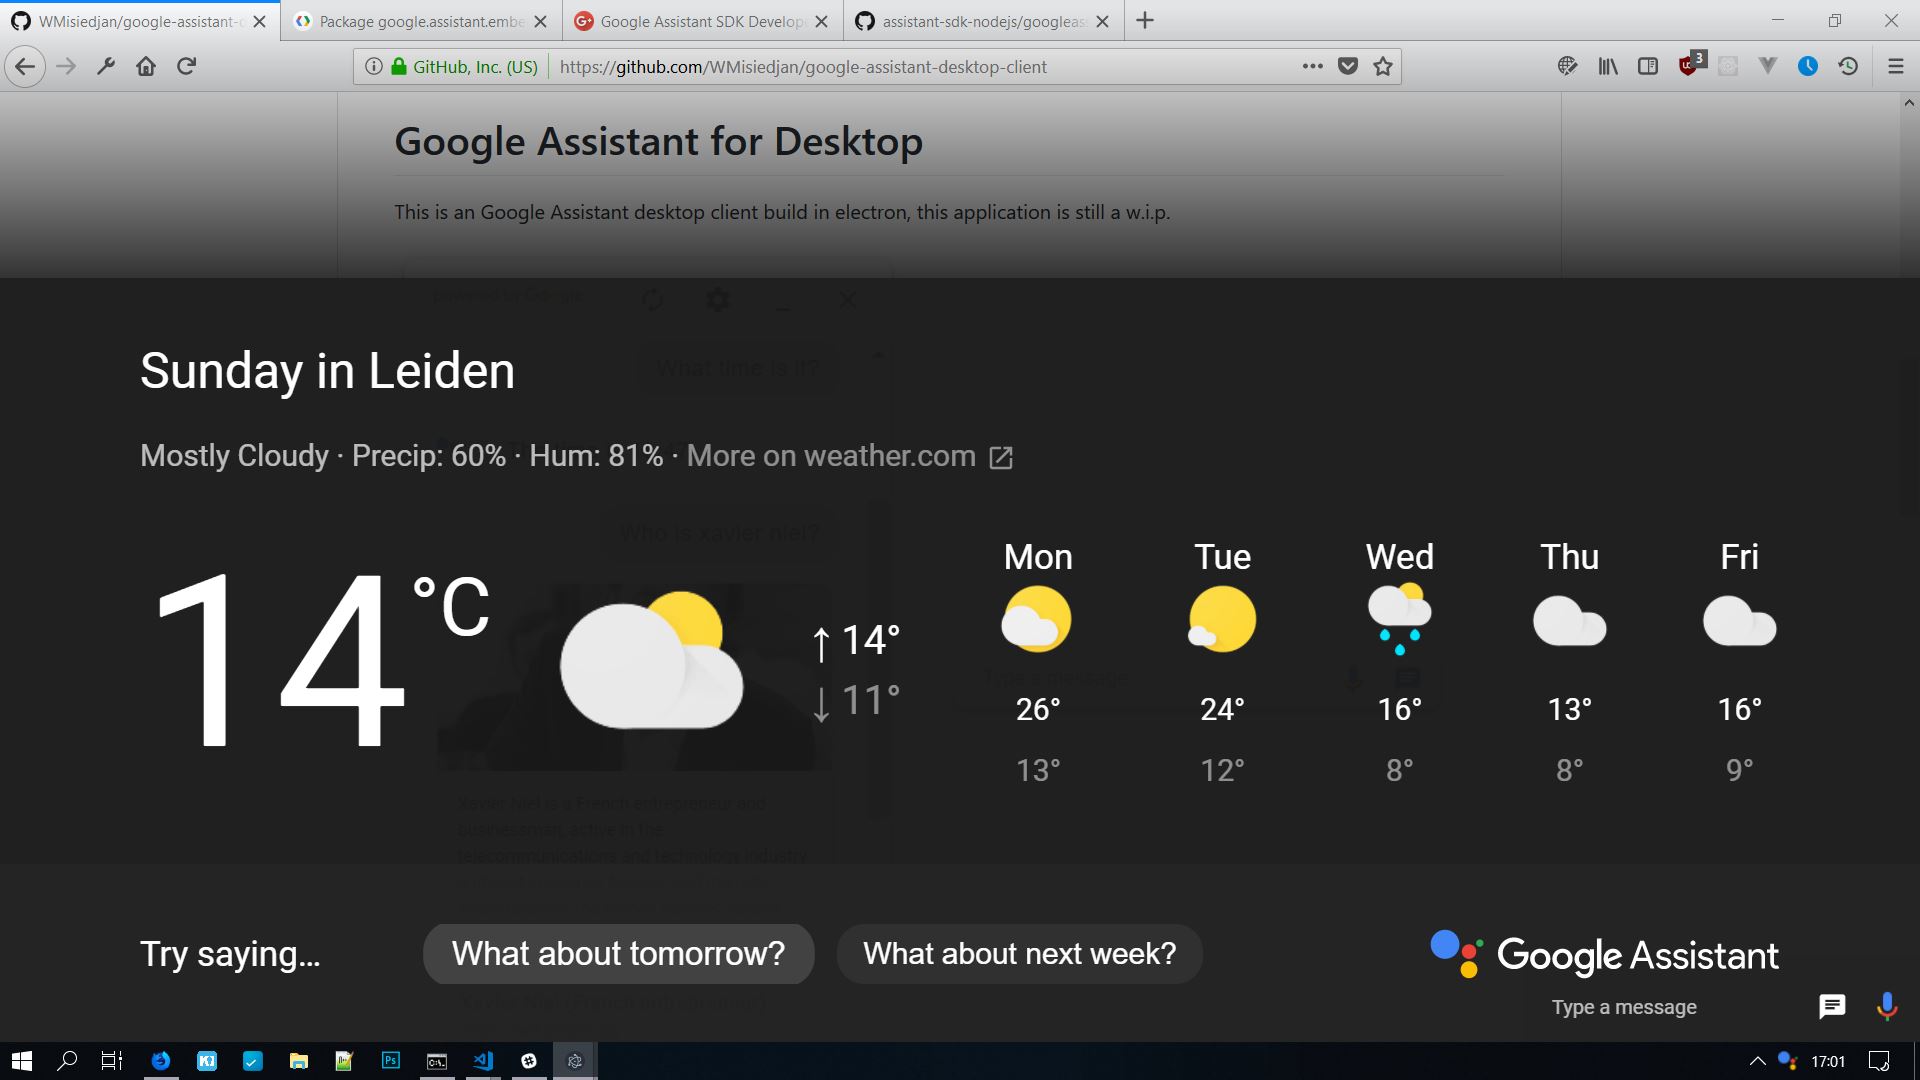Click the "What about next week?" suggestion
This screenshot has height=1080, width=1920.
click(x=1019, y=954)
